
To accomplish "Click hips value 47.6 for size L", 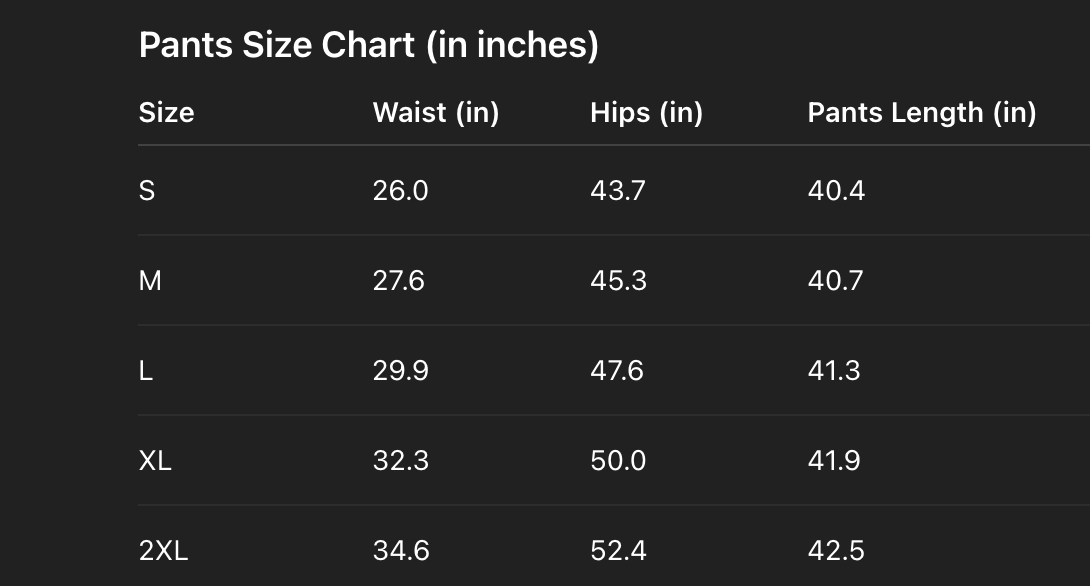I will (617, 371).
